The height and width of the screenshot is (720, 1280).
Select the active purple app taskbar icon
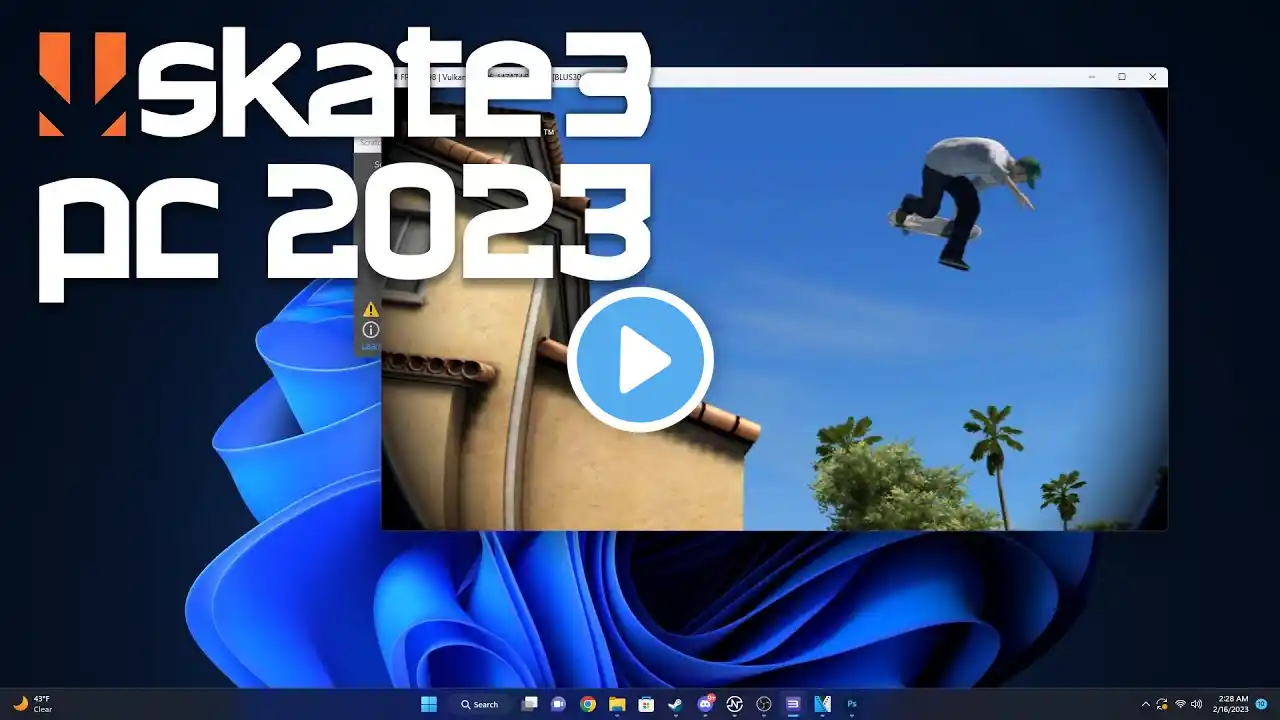[793, 704]
